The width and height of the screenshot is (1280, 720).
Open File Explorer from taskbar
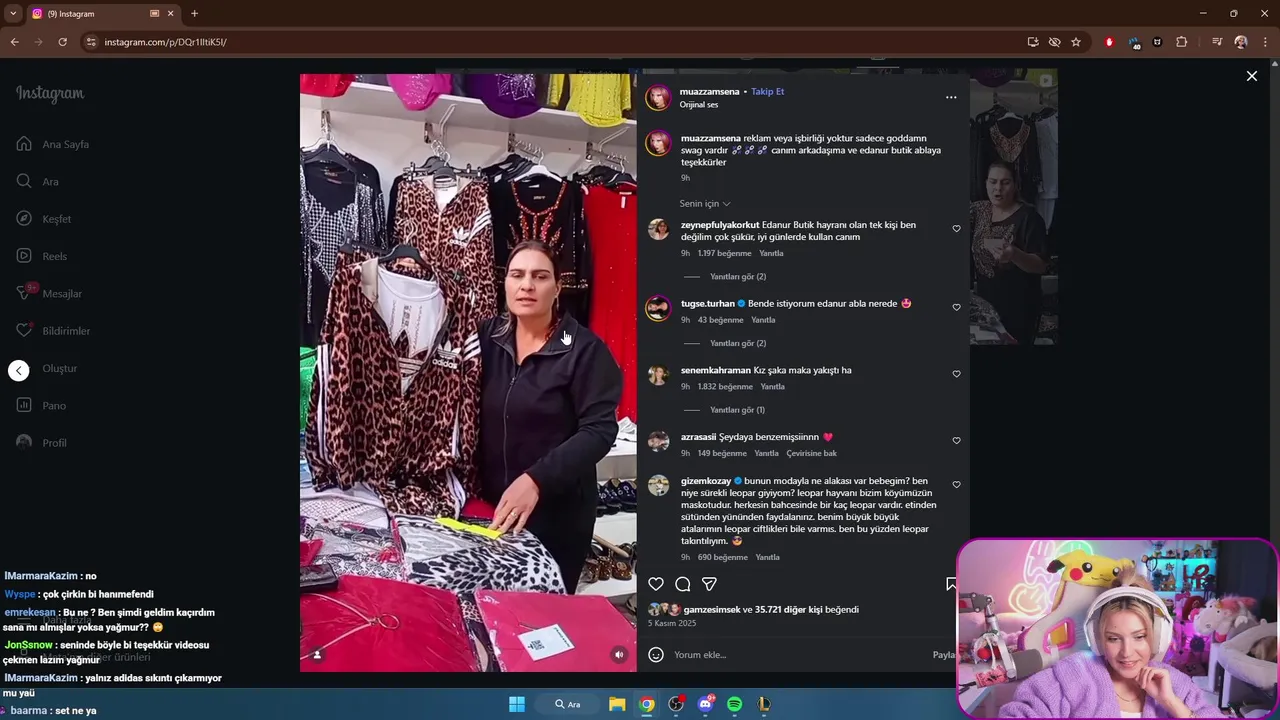[x=617, y=704]
